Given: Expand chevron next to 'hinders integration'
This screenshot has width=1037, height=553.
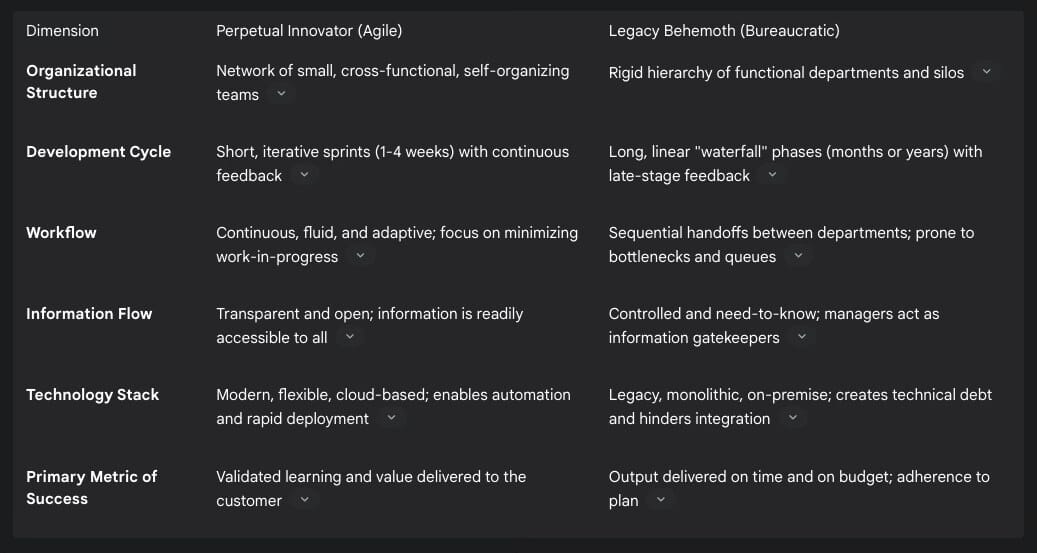Looking at the screenshot, I should coord(792,418).
